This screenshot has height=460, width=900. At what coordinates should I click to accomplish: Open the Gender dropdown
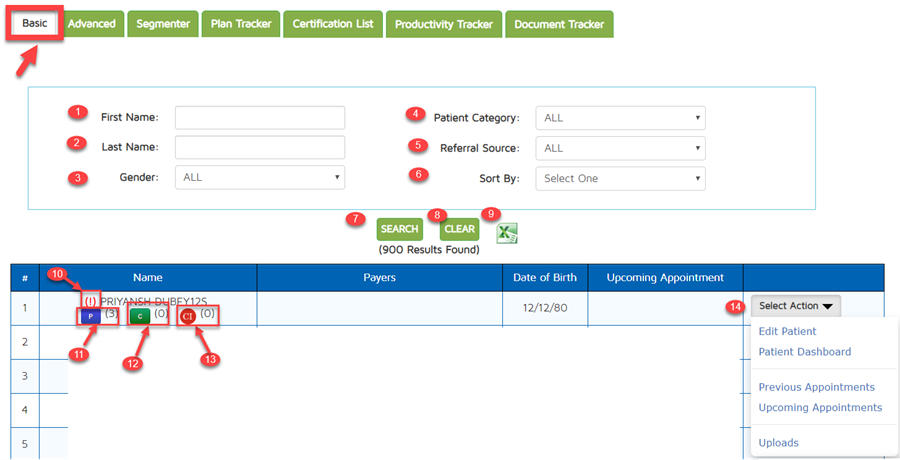coord(260,178)
